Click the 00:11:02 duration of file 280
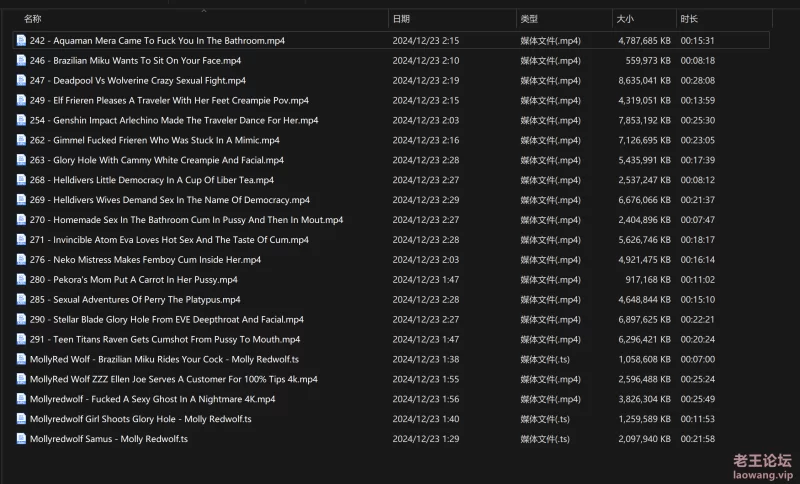The width and height of the screenshot is (800, 484). [697, 280]
